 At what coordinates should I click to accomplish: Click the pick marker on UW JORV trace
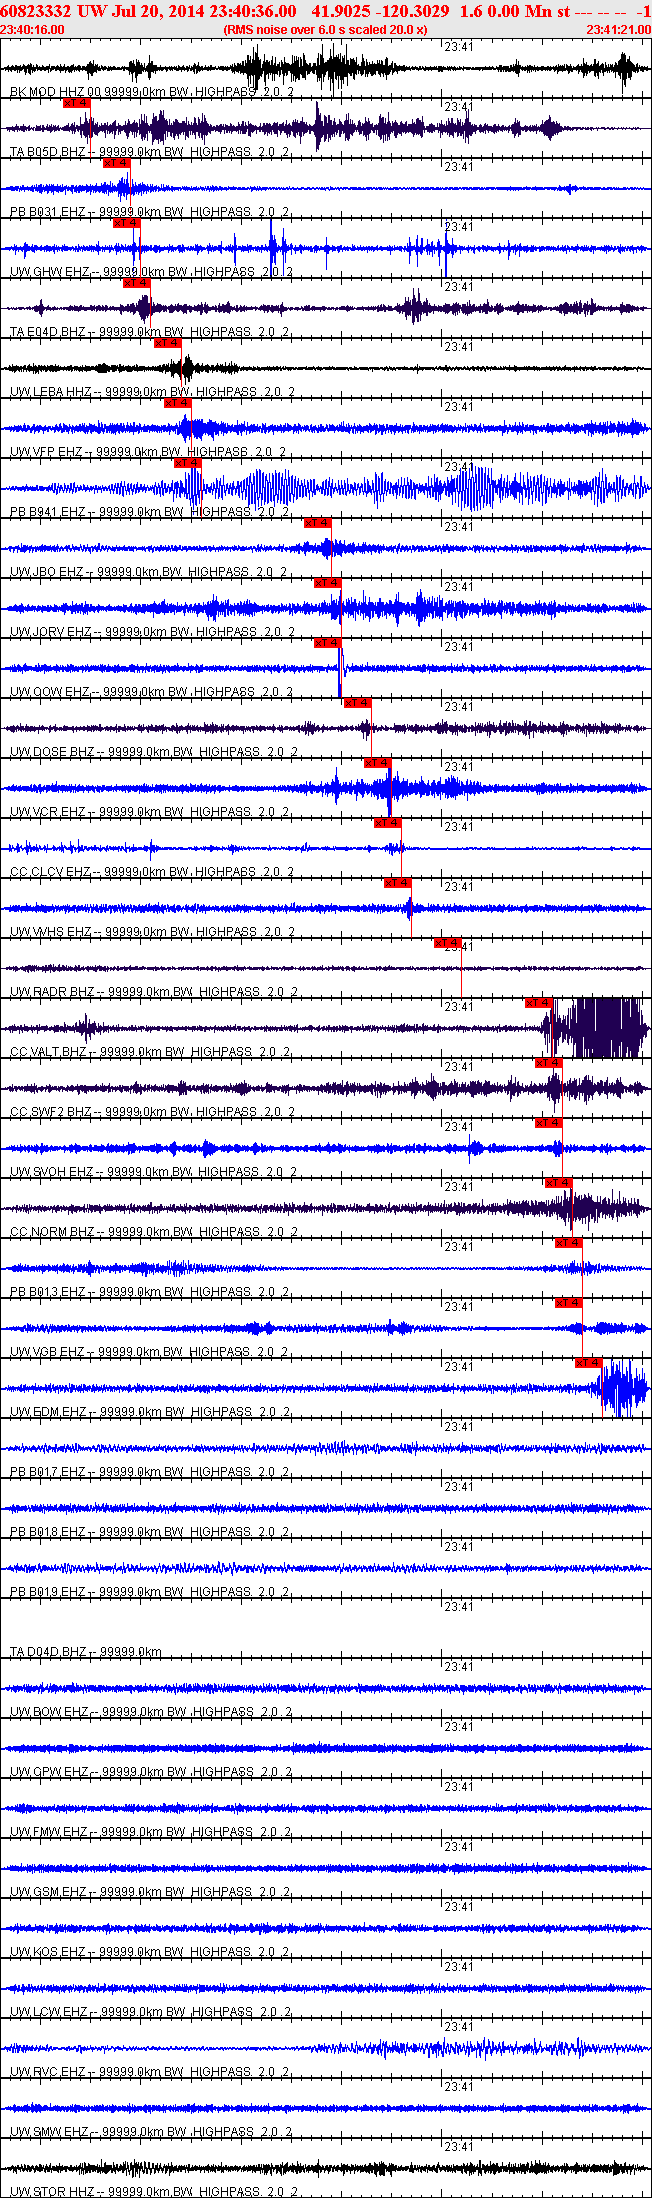click(327, 583)
